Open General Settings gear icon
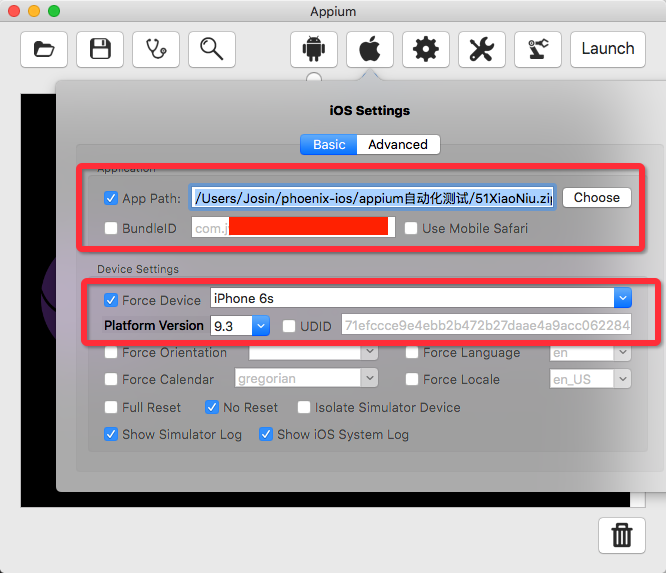Image resolution: width=666 pixels, height=573 pixels. [426, 49]
